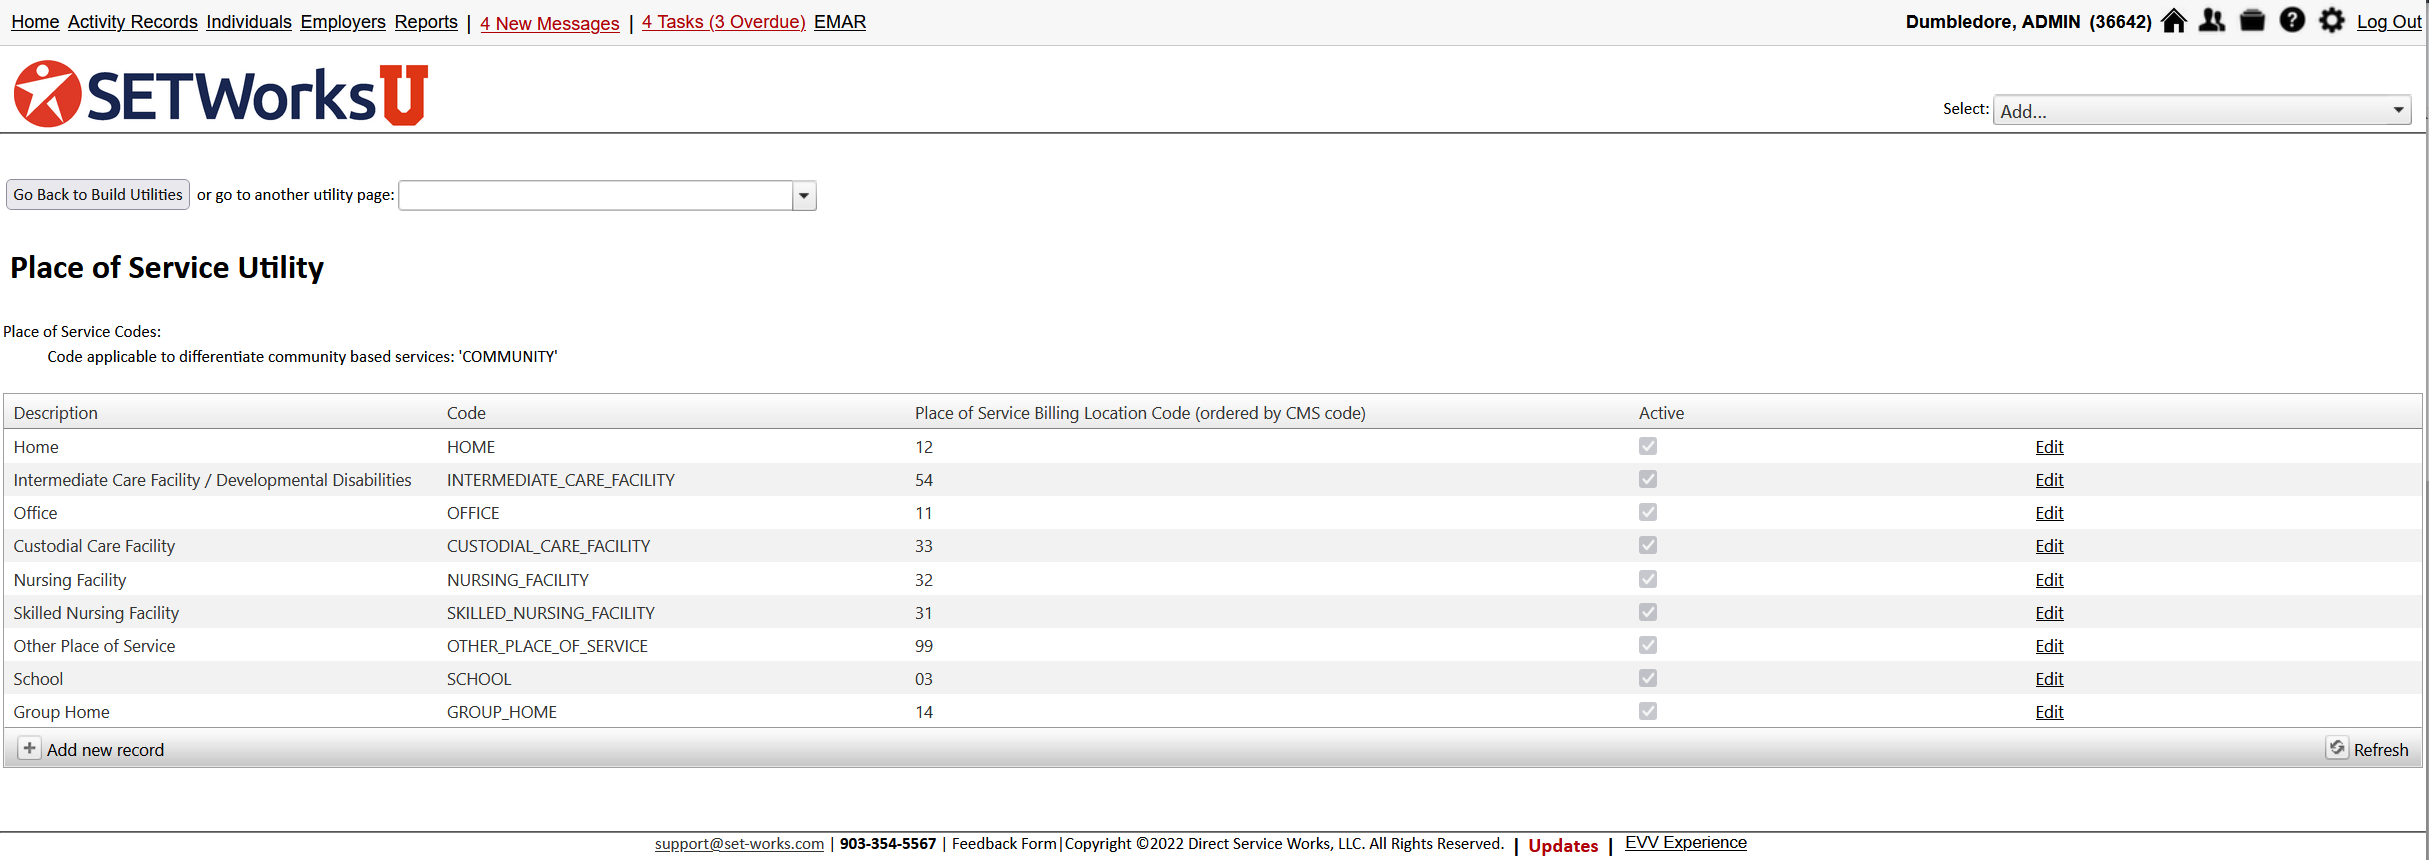The height and width of the screenshot is (860, 2429).
Task: Click the SETWorksU logo
Action: [x=221, y=94]
